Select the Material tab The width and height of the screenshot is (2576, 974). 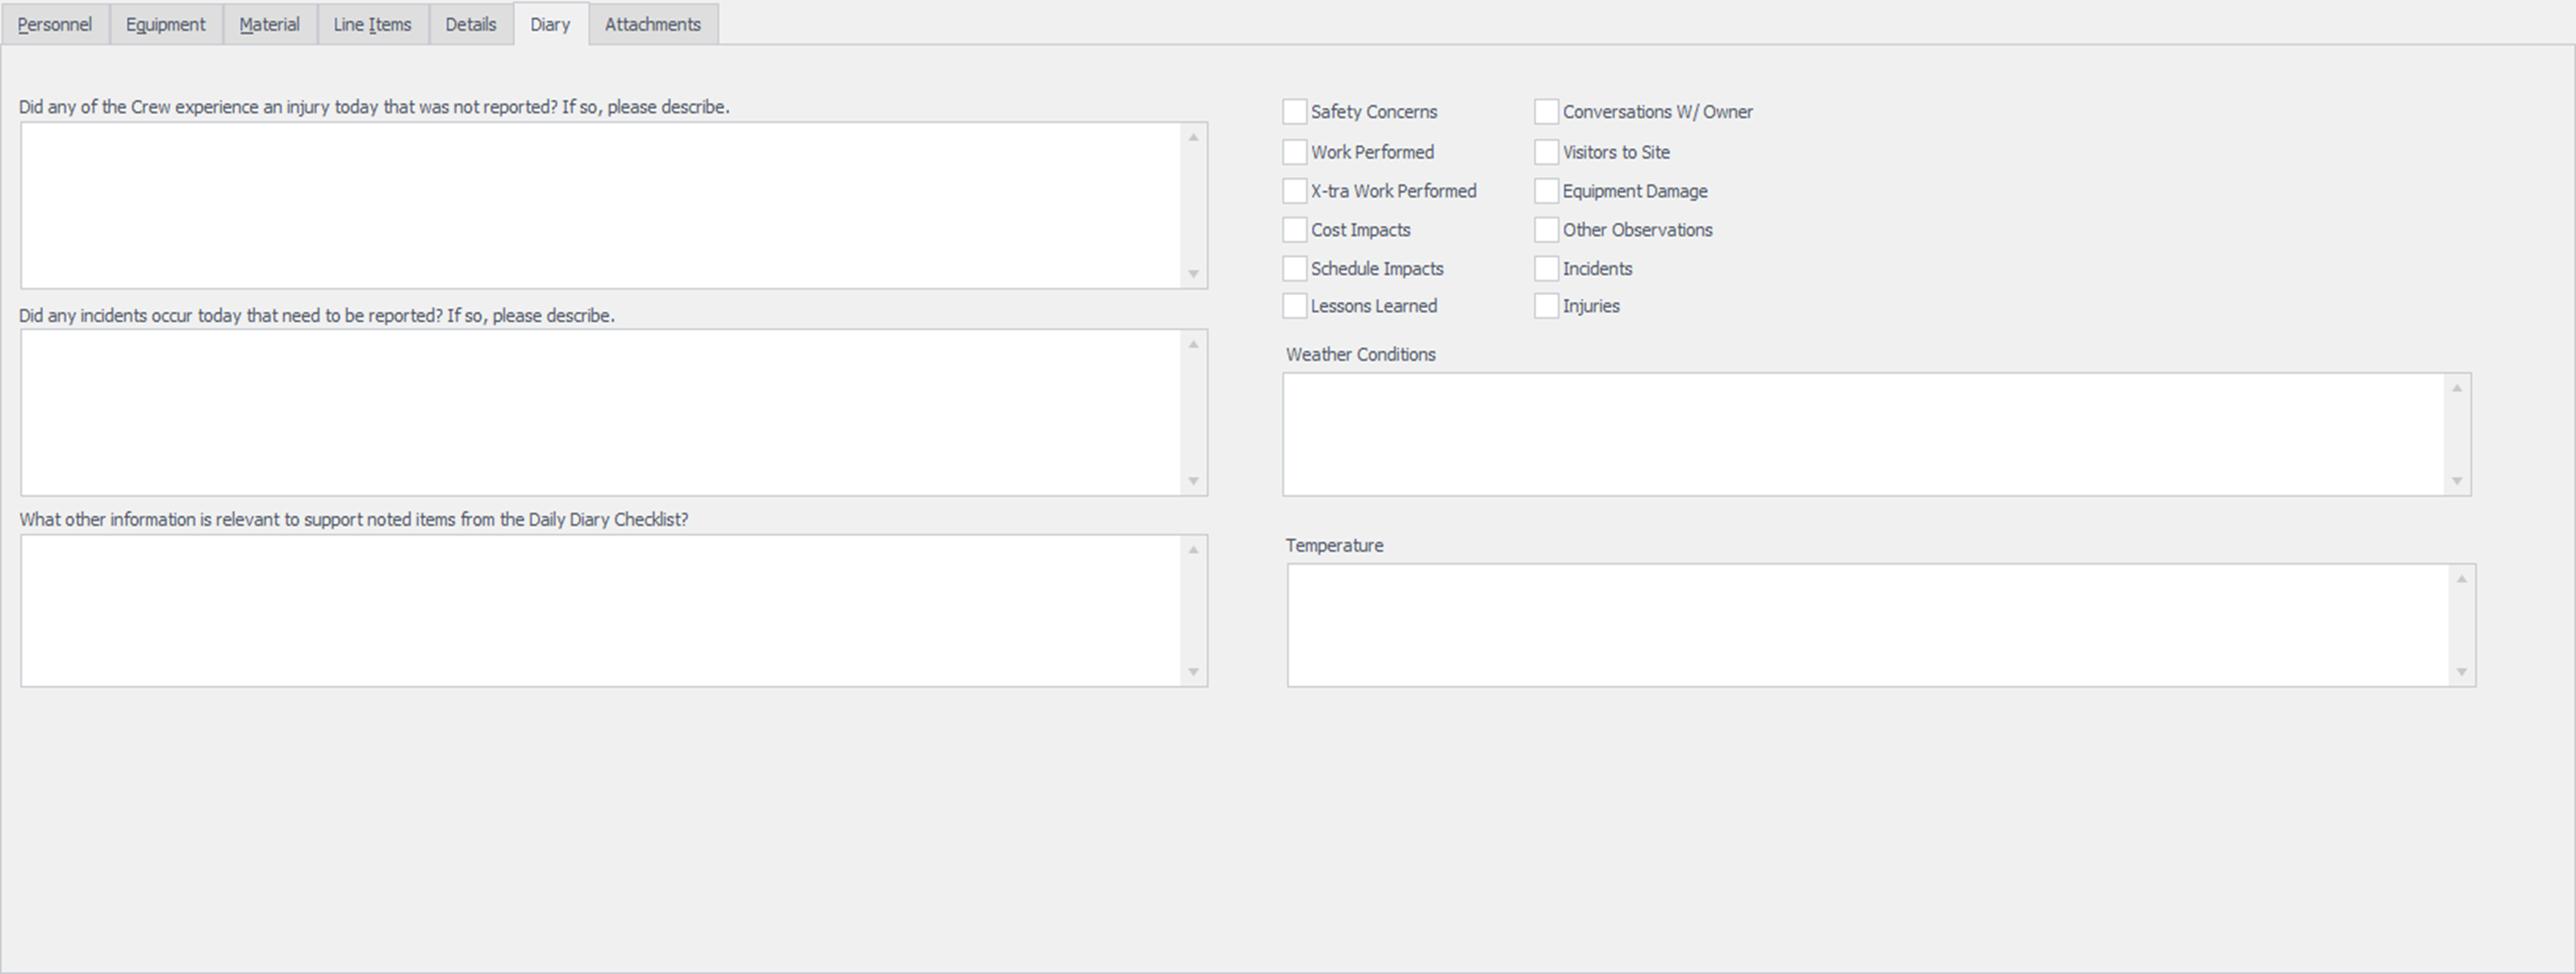click(270, 24)
